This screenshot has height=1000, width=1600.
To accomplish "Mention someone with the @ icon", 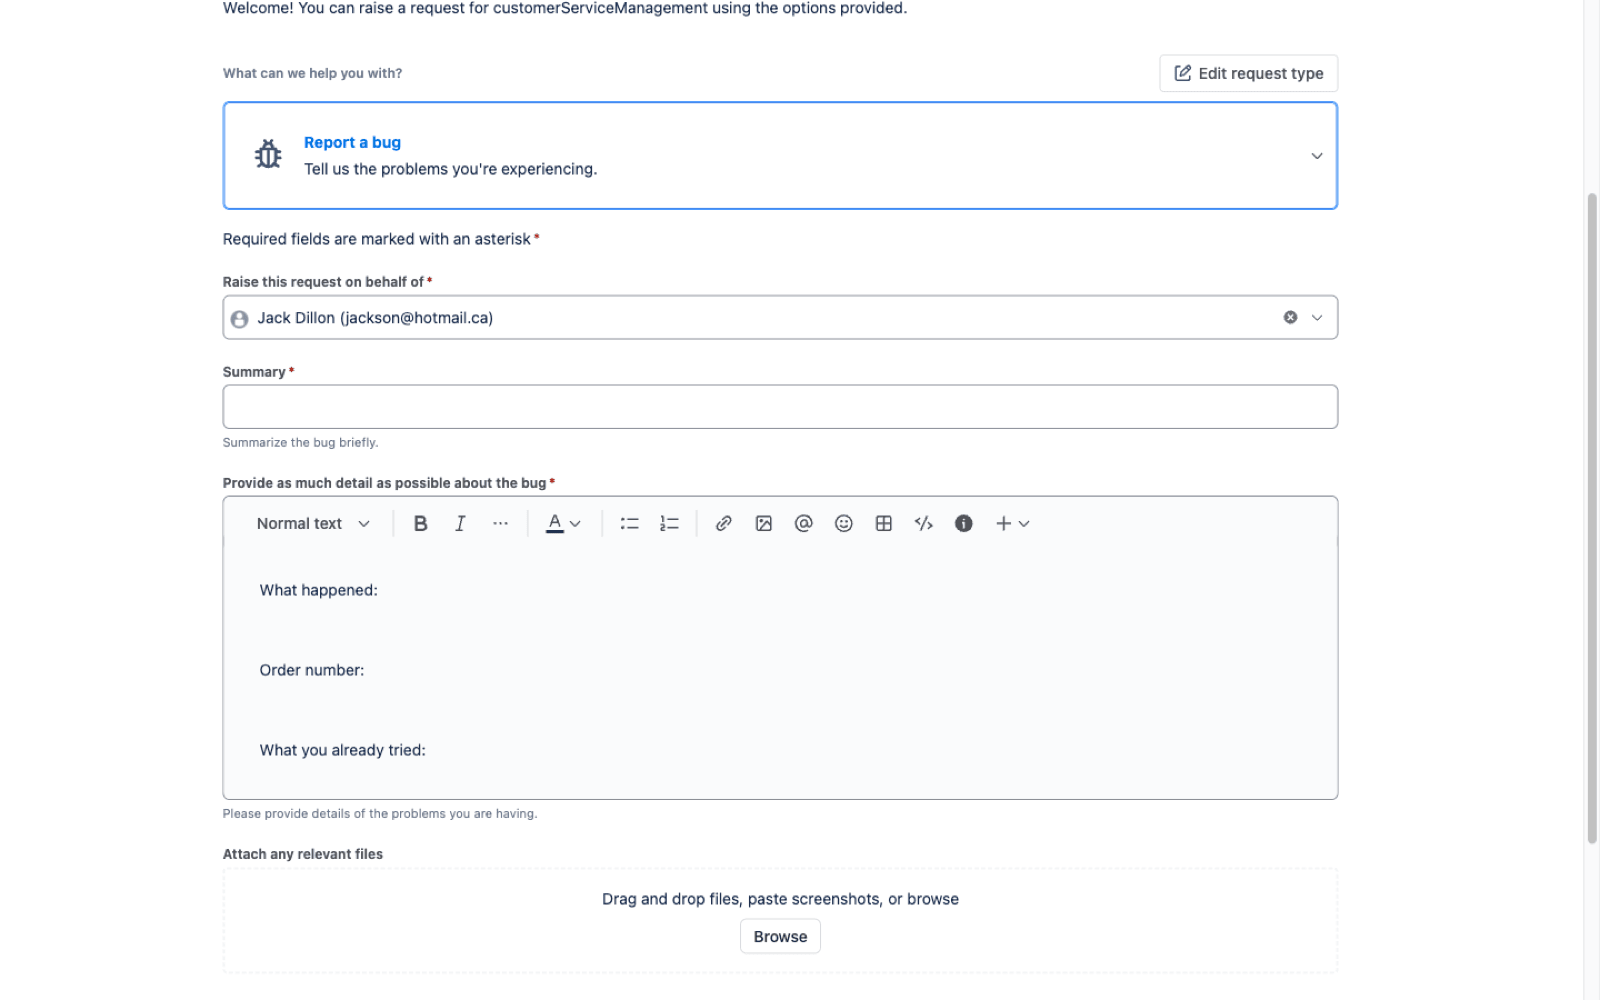I will pos(803,523).
